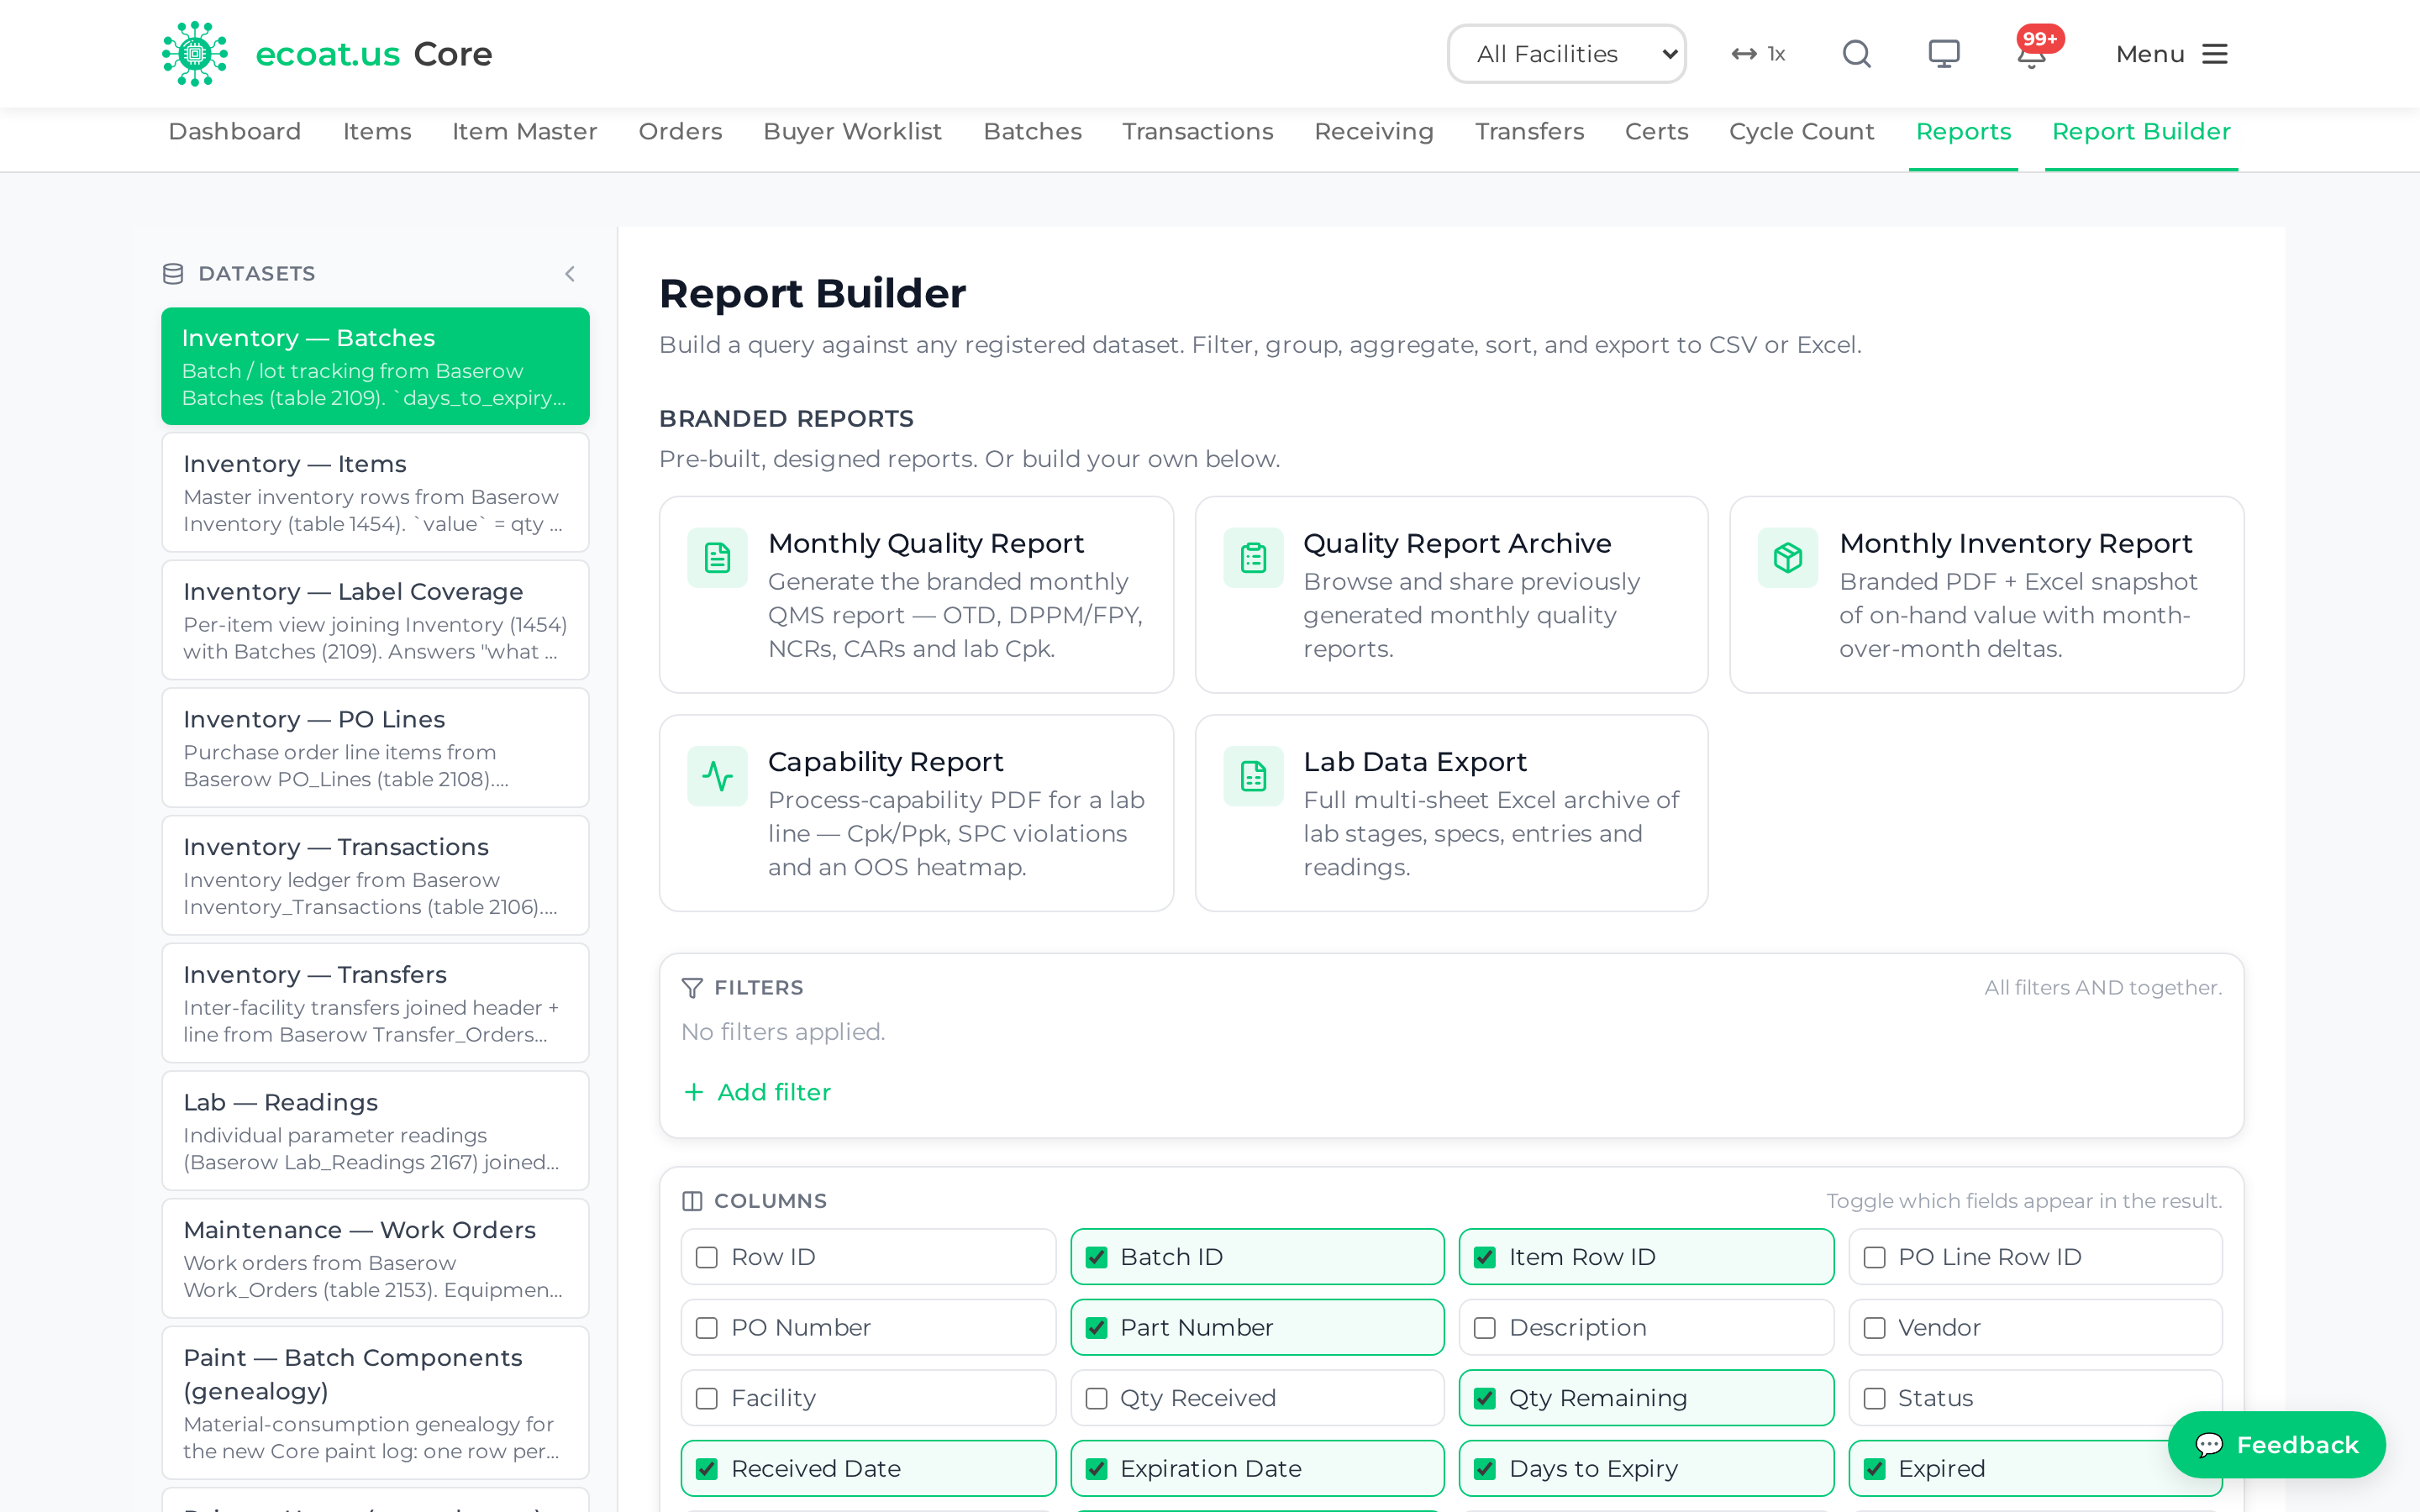Open the Monthly Inventory Report card
Screen dimensions: 2420x1512
[1986, 595]
